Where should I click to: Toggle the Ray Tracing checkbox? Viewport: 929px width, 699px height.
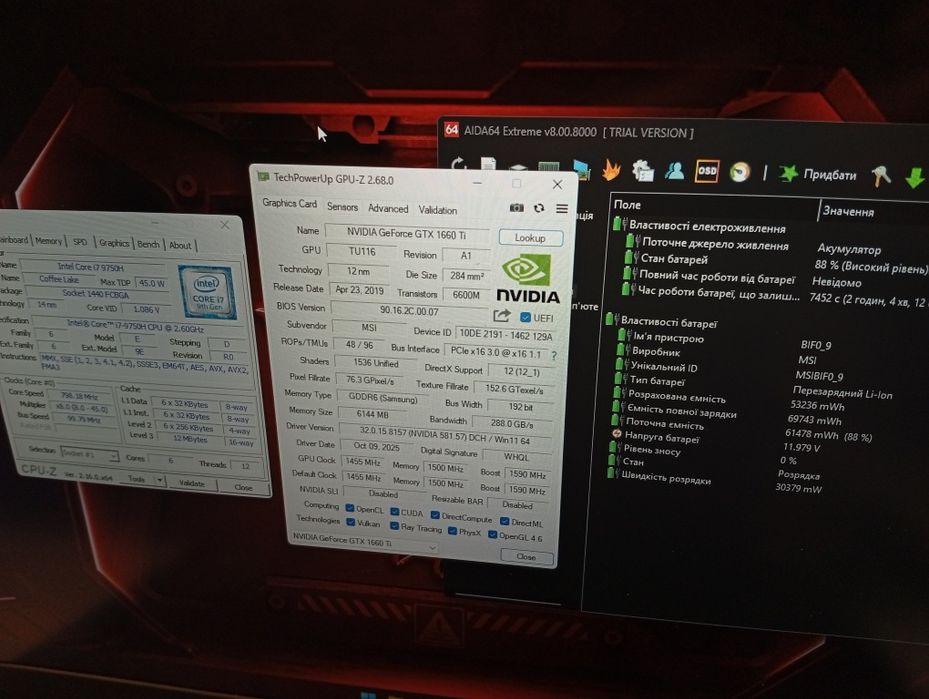394,525
